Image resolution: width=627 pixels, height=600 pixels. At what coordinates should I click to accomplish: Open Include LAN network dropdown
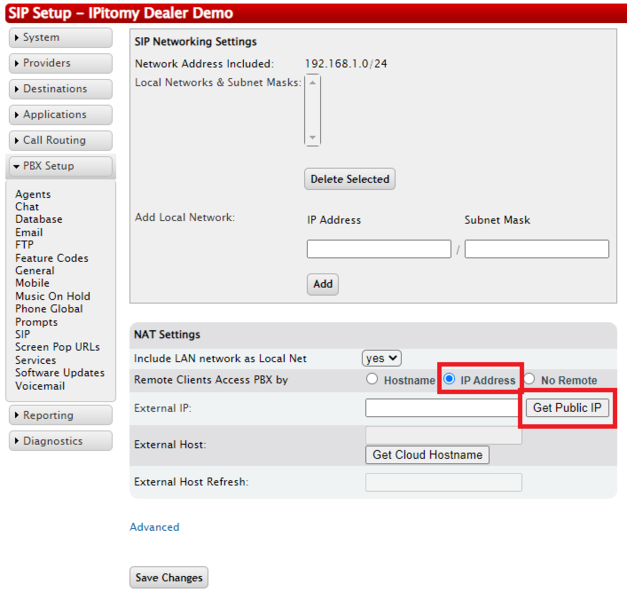click(x=381, y=358)
